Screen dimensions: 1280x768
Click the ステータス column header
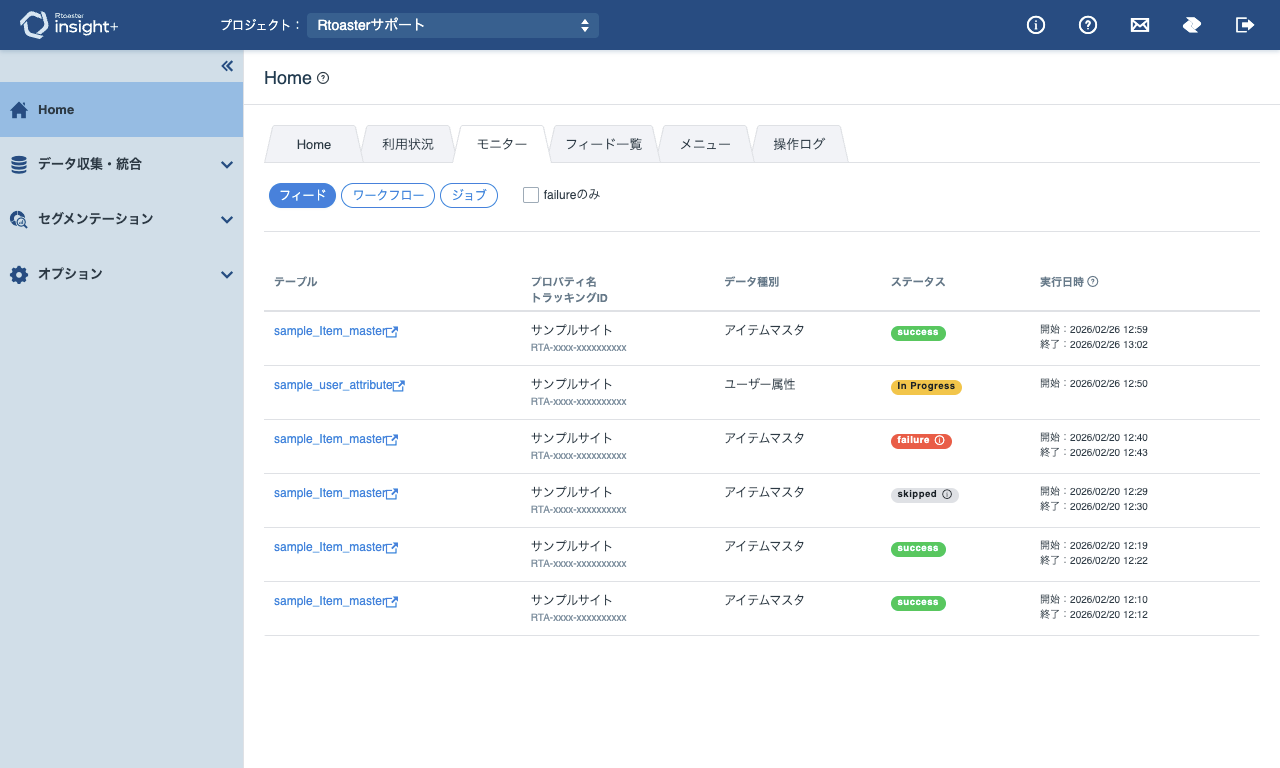pyautogui.click(x=918, y=282)
